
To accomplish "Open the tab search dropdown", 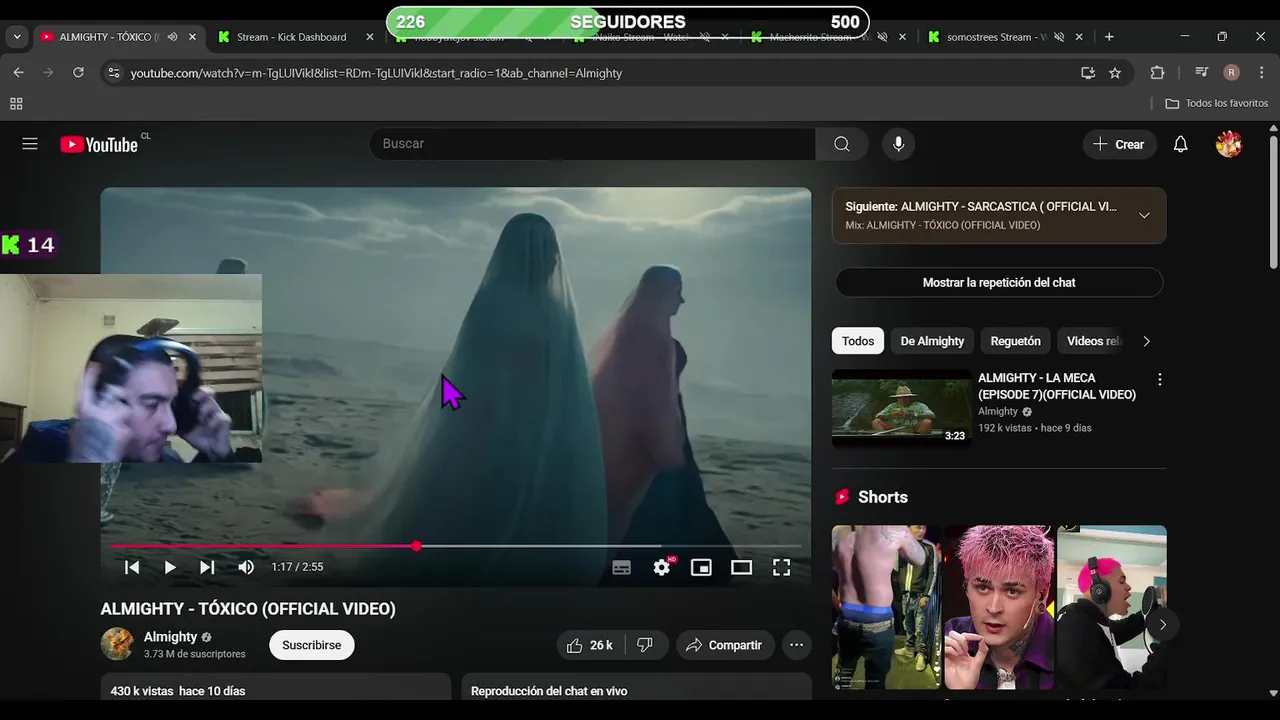I will point(17,37).
